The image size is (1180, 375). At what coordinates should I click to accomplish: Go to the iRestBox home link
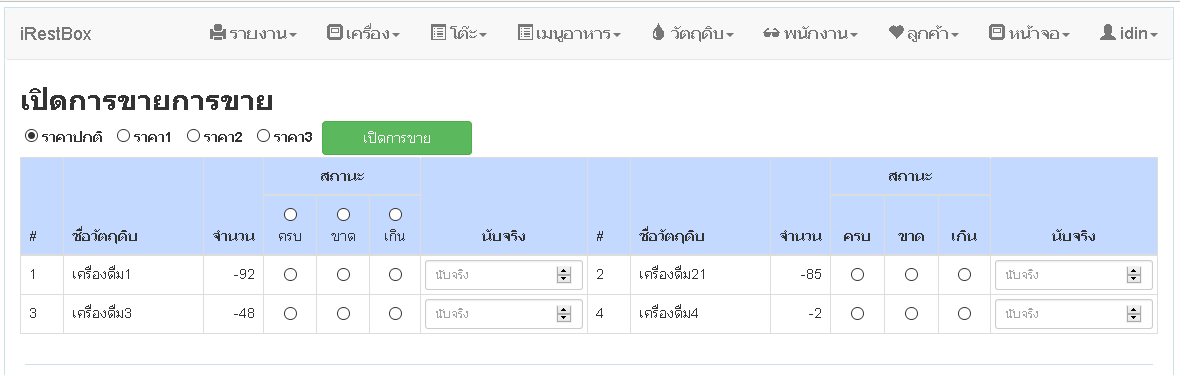click(56, 34)
